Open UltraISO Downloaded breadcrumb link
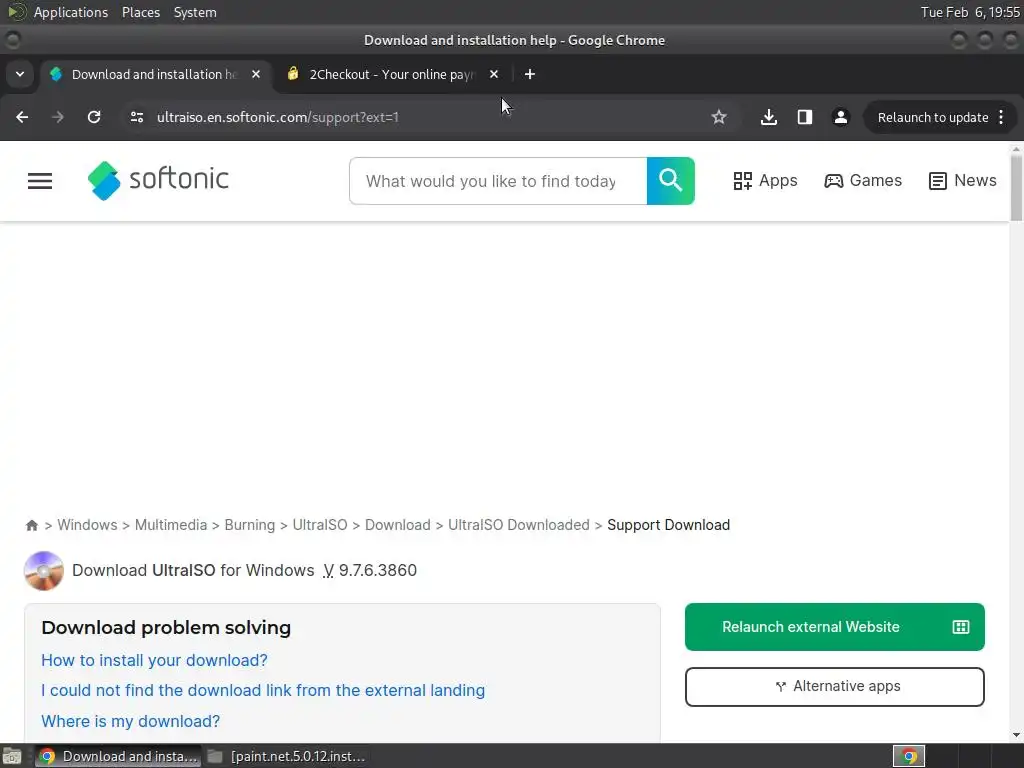Viewport: 1024px width, 768px height. [519, 525]
